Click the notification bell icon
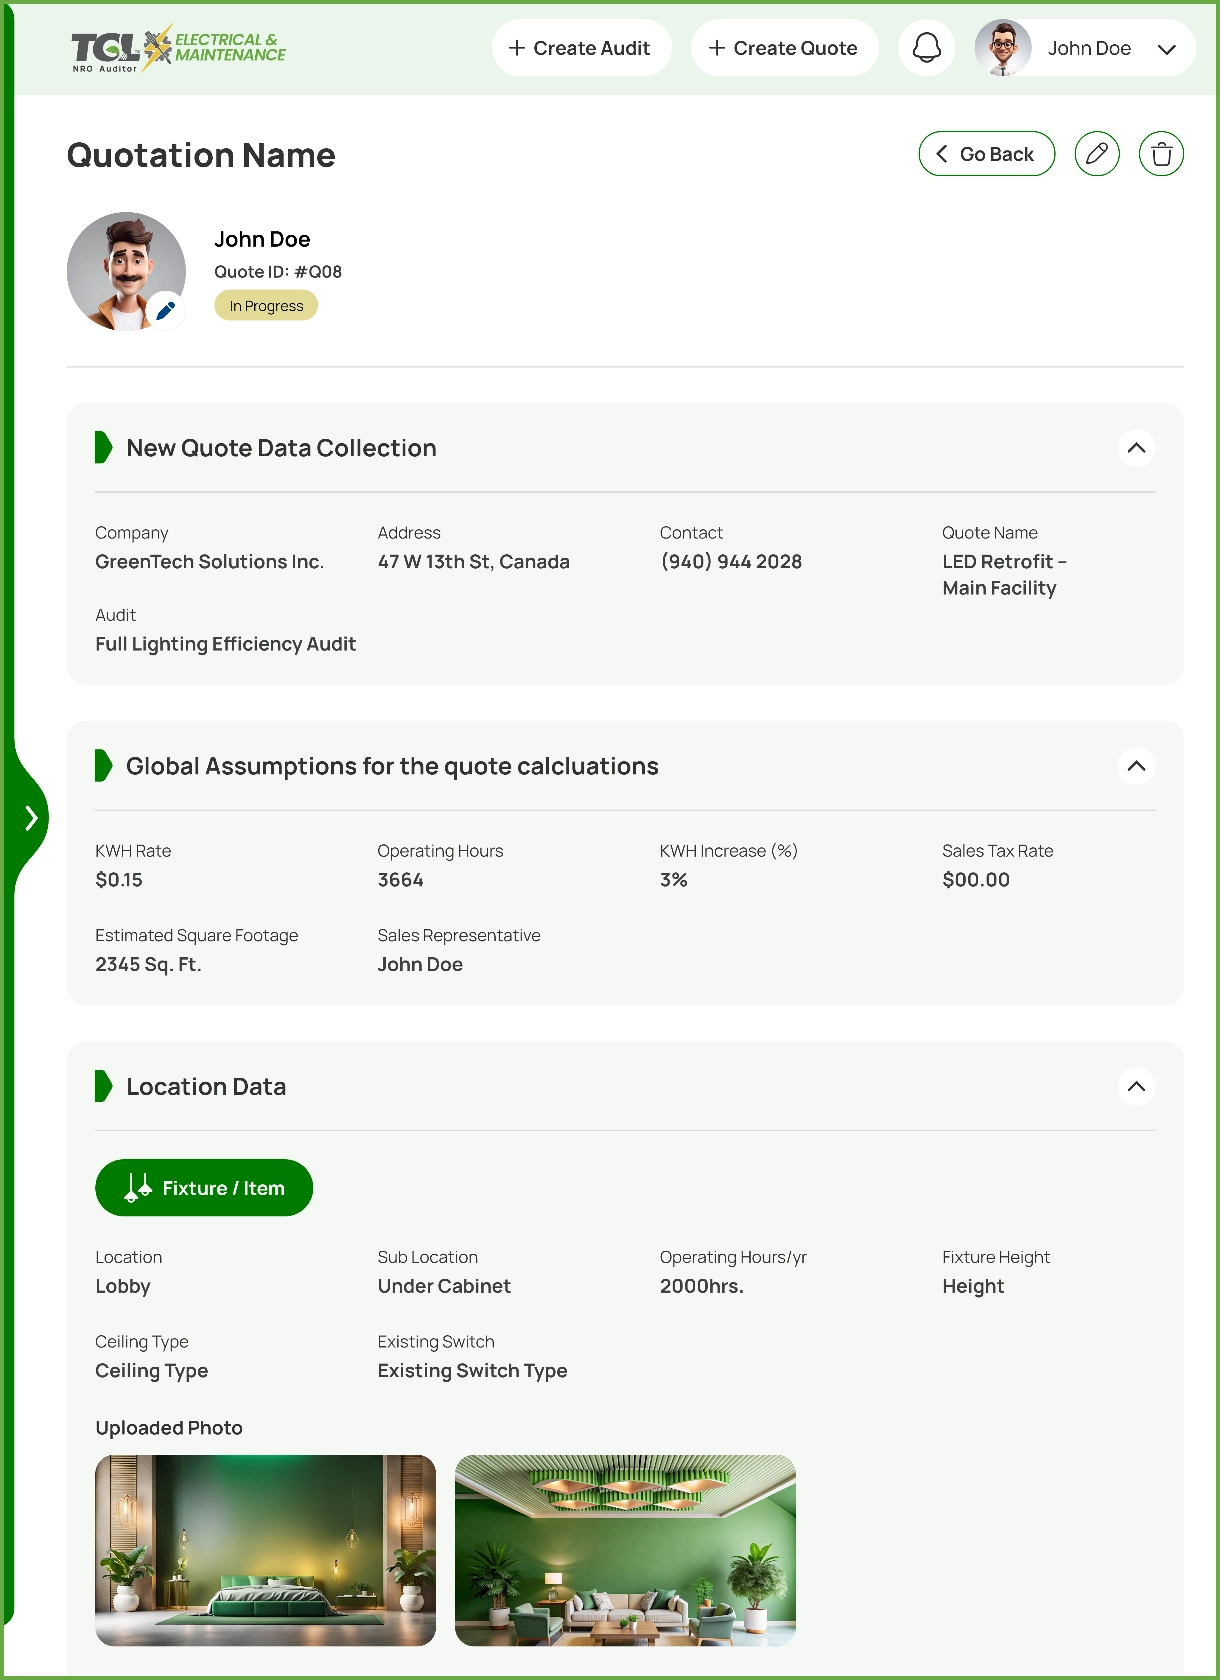1220x1680 pixels. pos(927,48)
